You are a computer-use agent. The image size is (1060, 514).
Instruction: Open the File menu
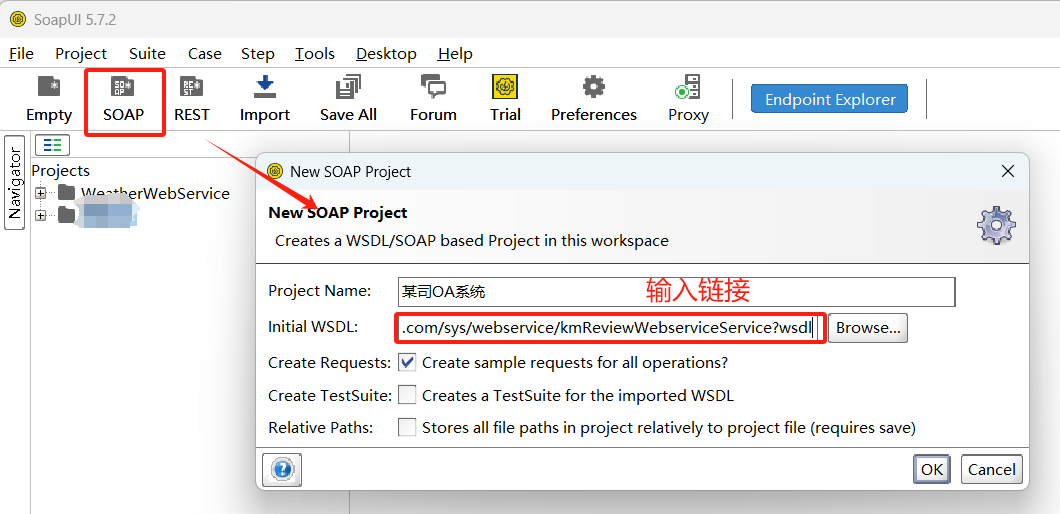pyautogui.click(x=22, y=53)
